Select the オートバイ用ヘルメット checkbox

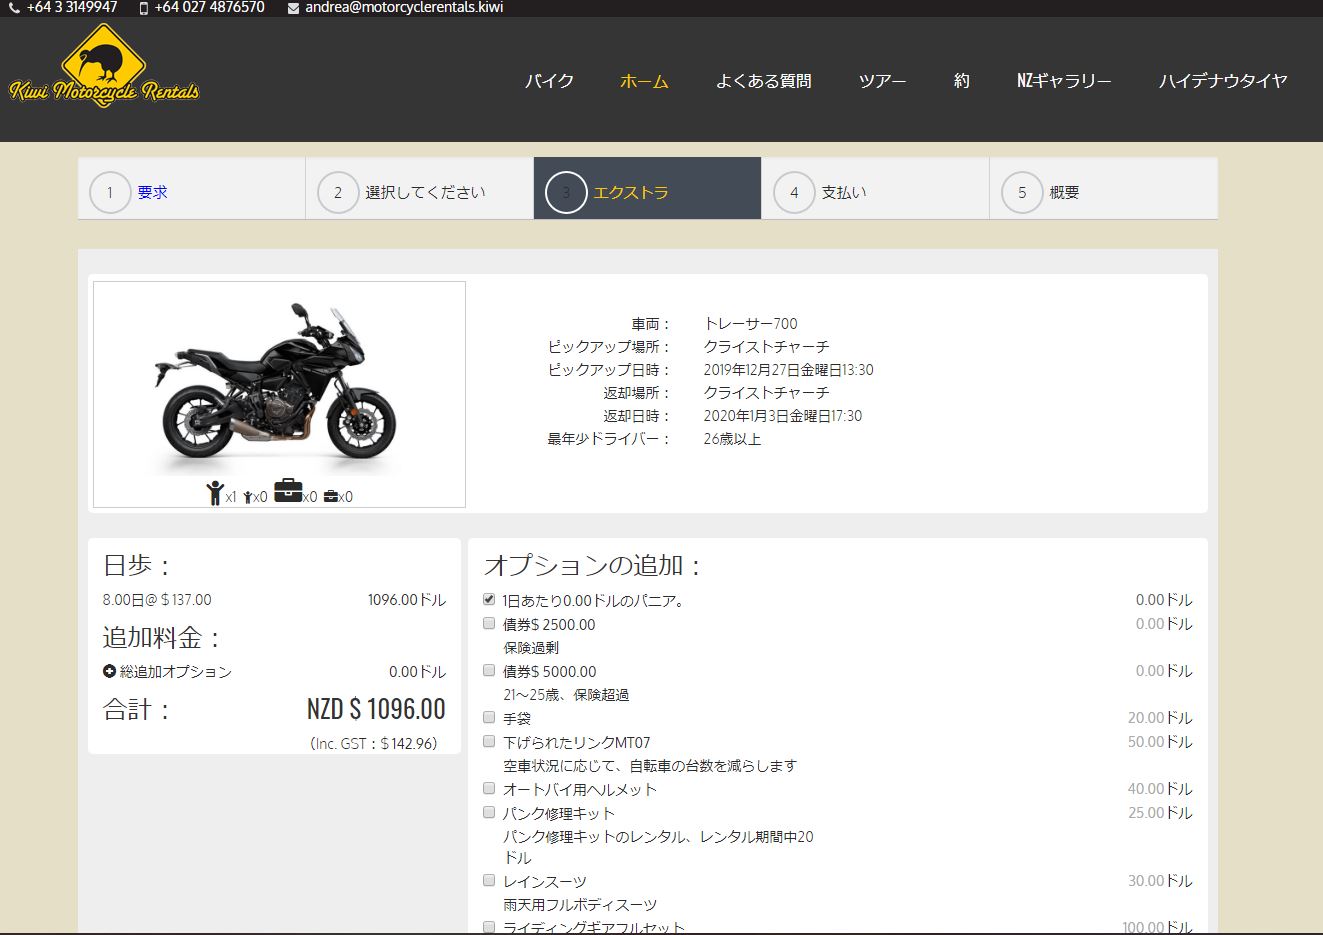click(489, 788)
